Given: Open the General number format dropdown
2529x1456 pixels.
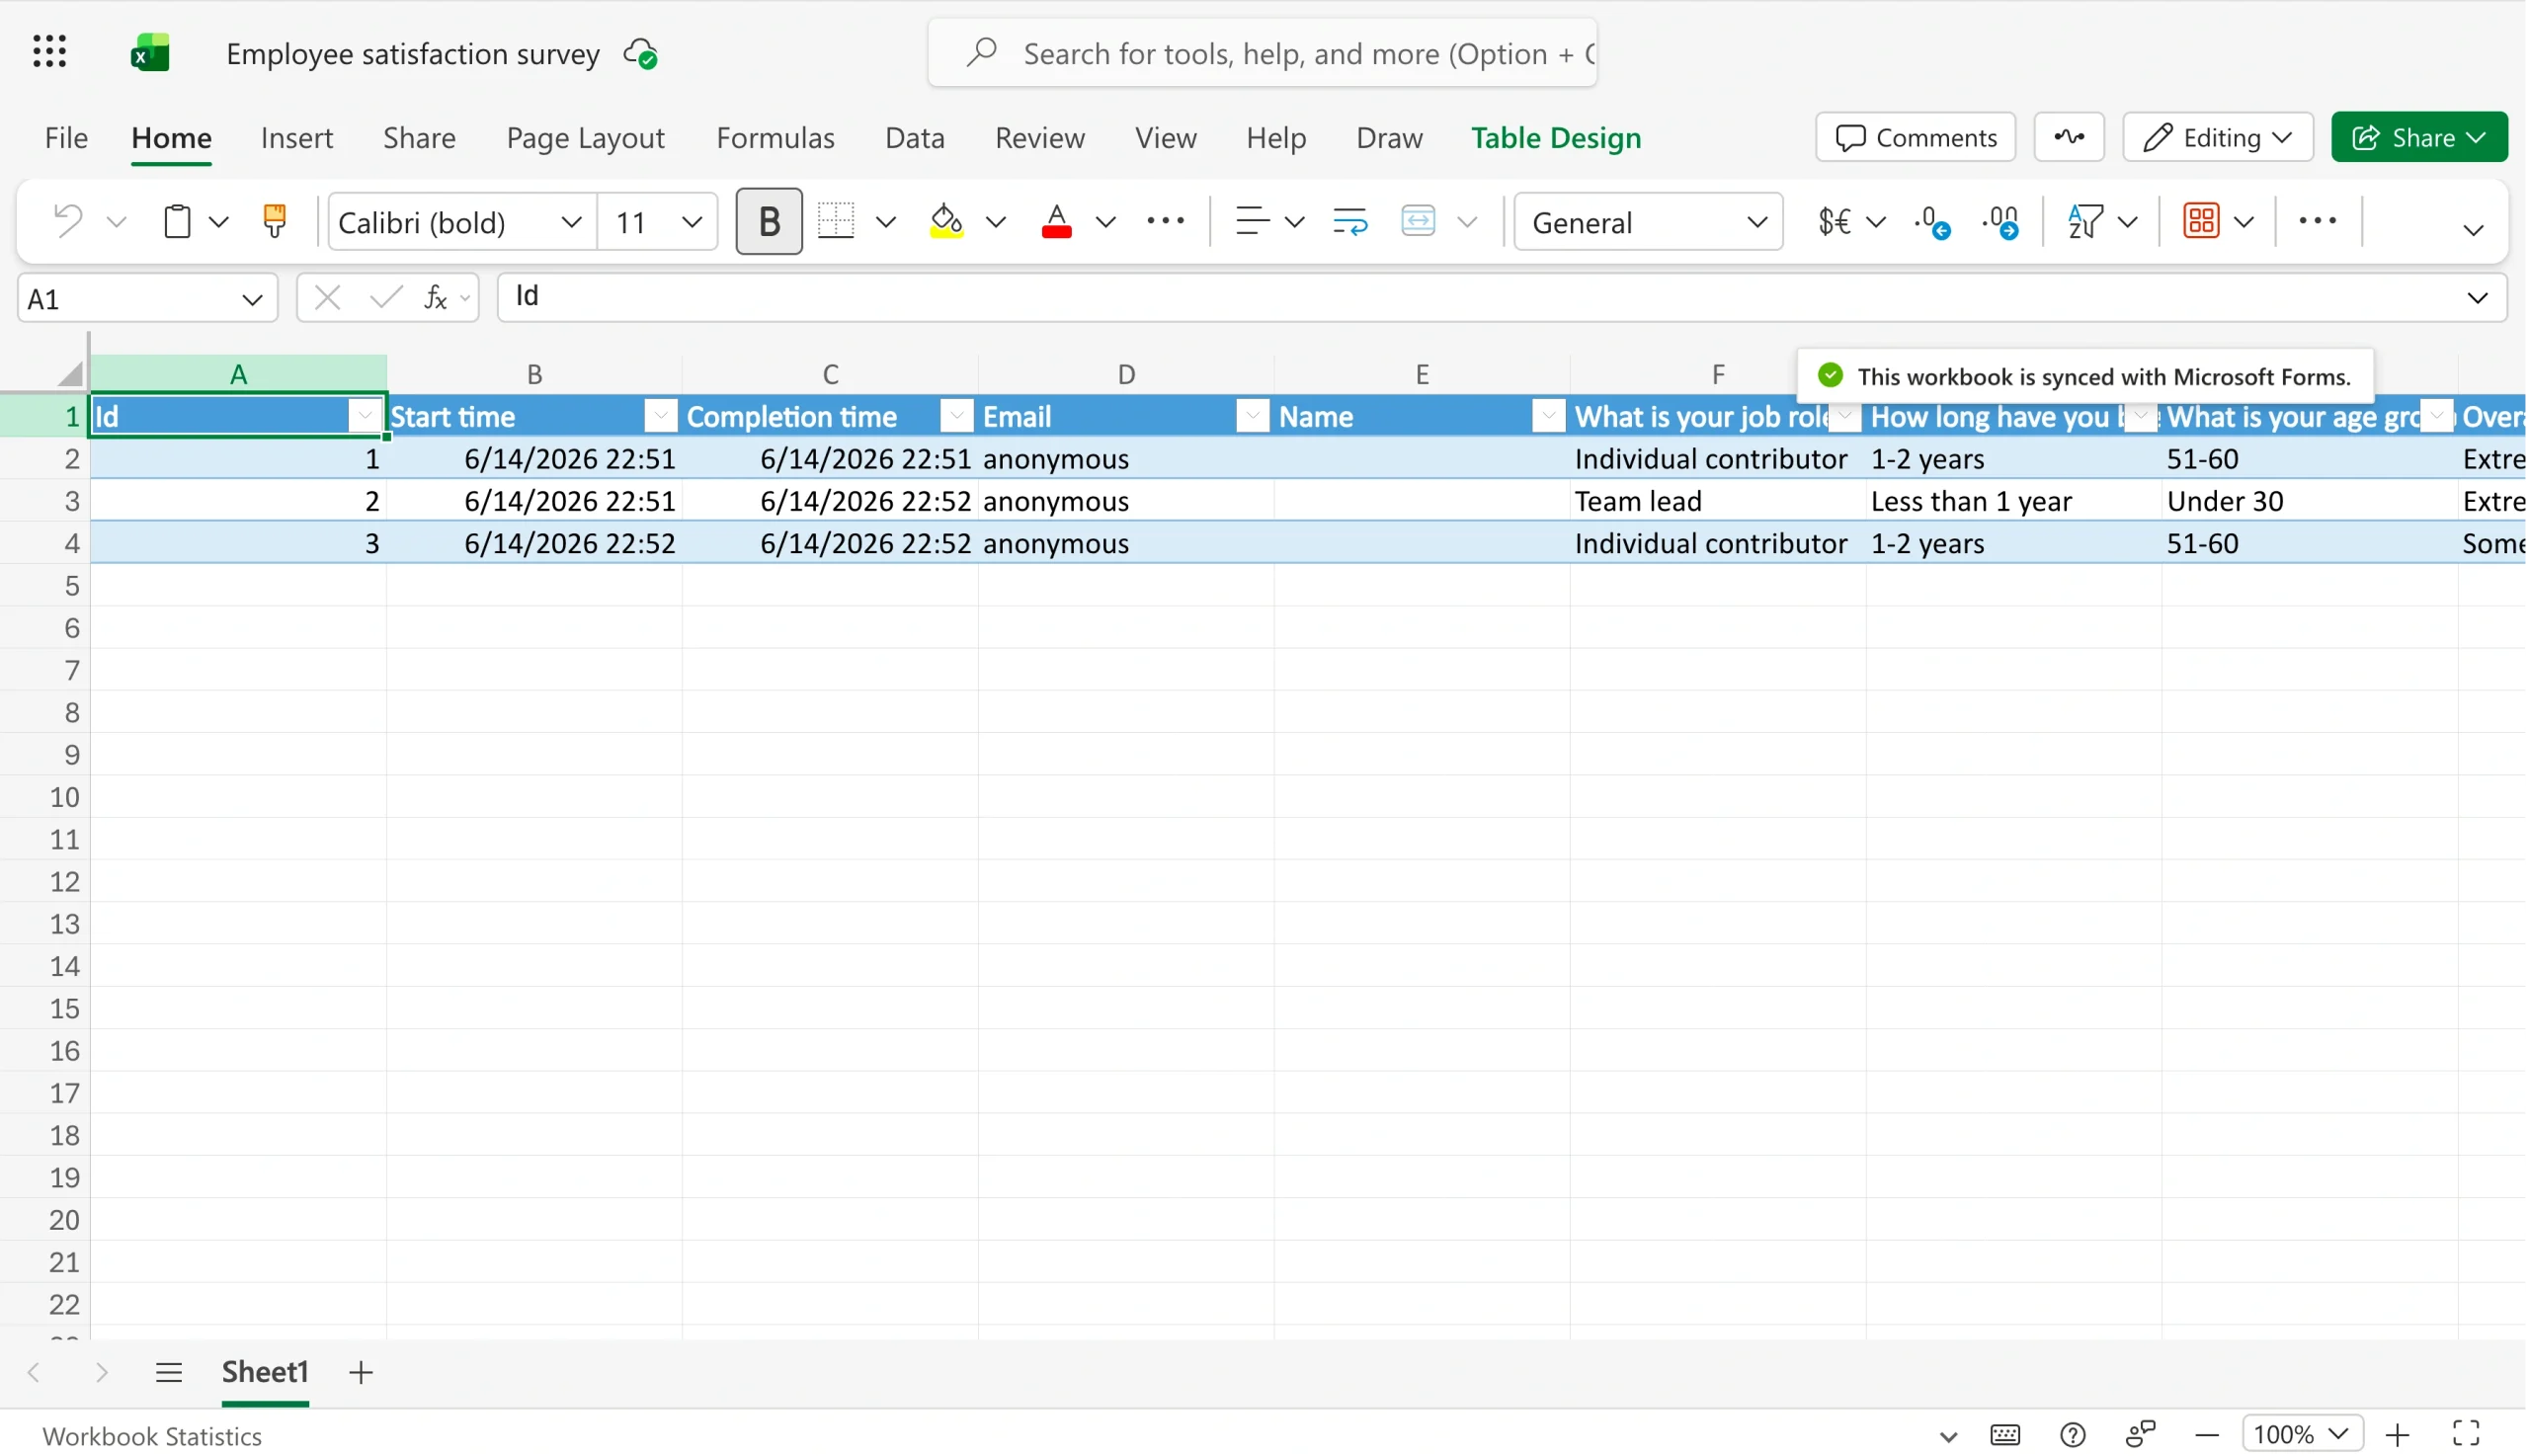Looking at the screenshot, I should pyautogui.click(x=1758, y=222).
